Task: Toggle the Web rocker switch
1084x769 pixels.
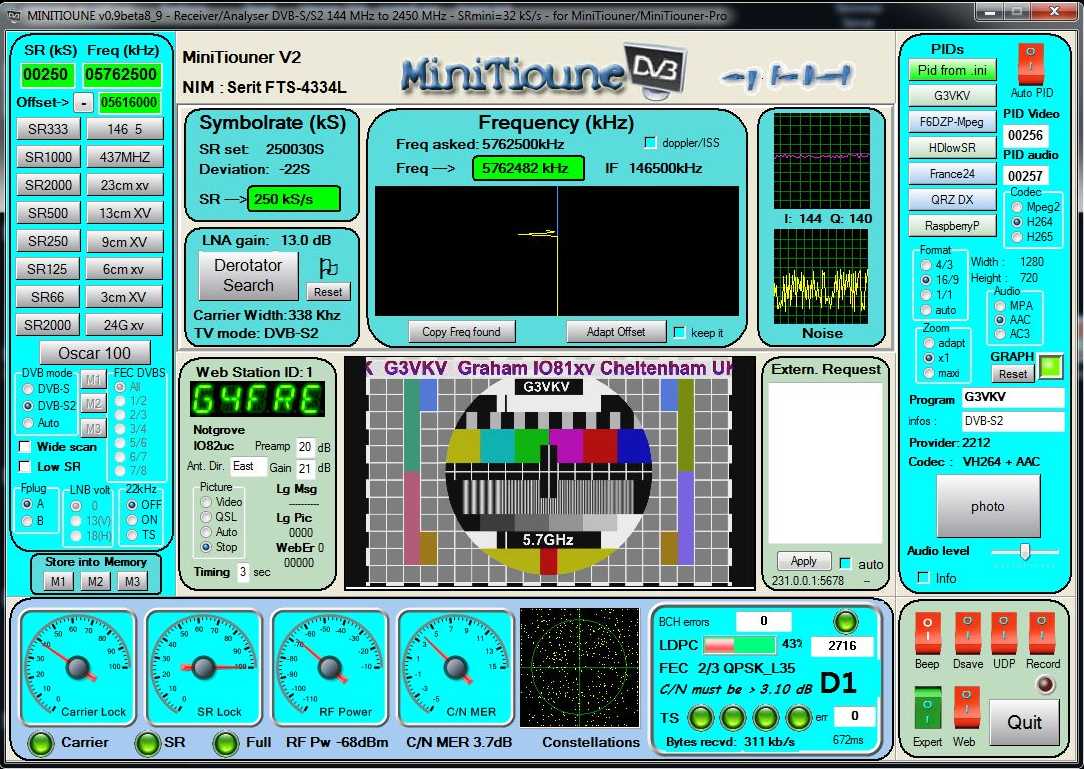Action: 966,708
